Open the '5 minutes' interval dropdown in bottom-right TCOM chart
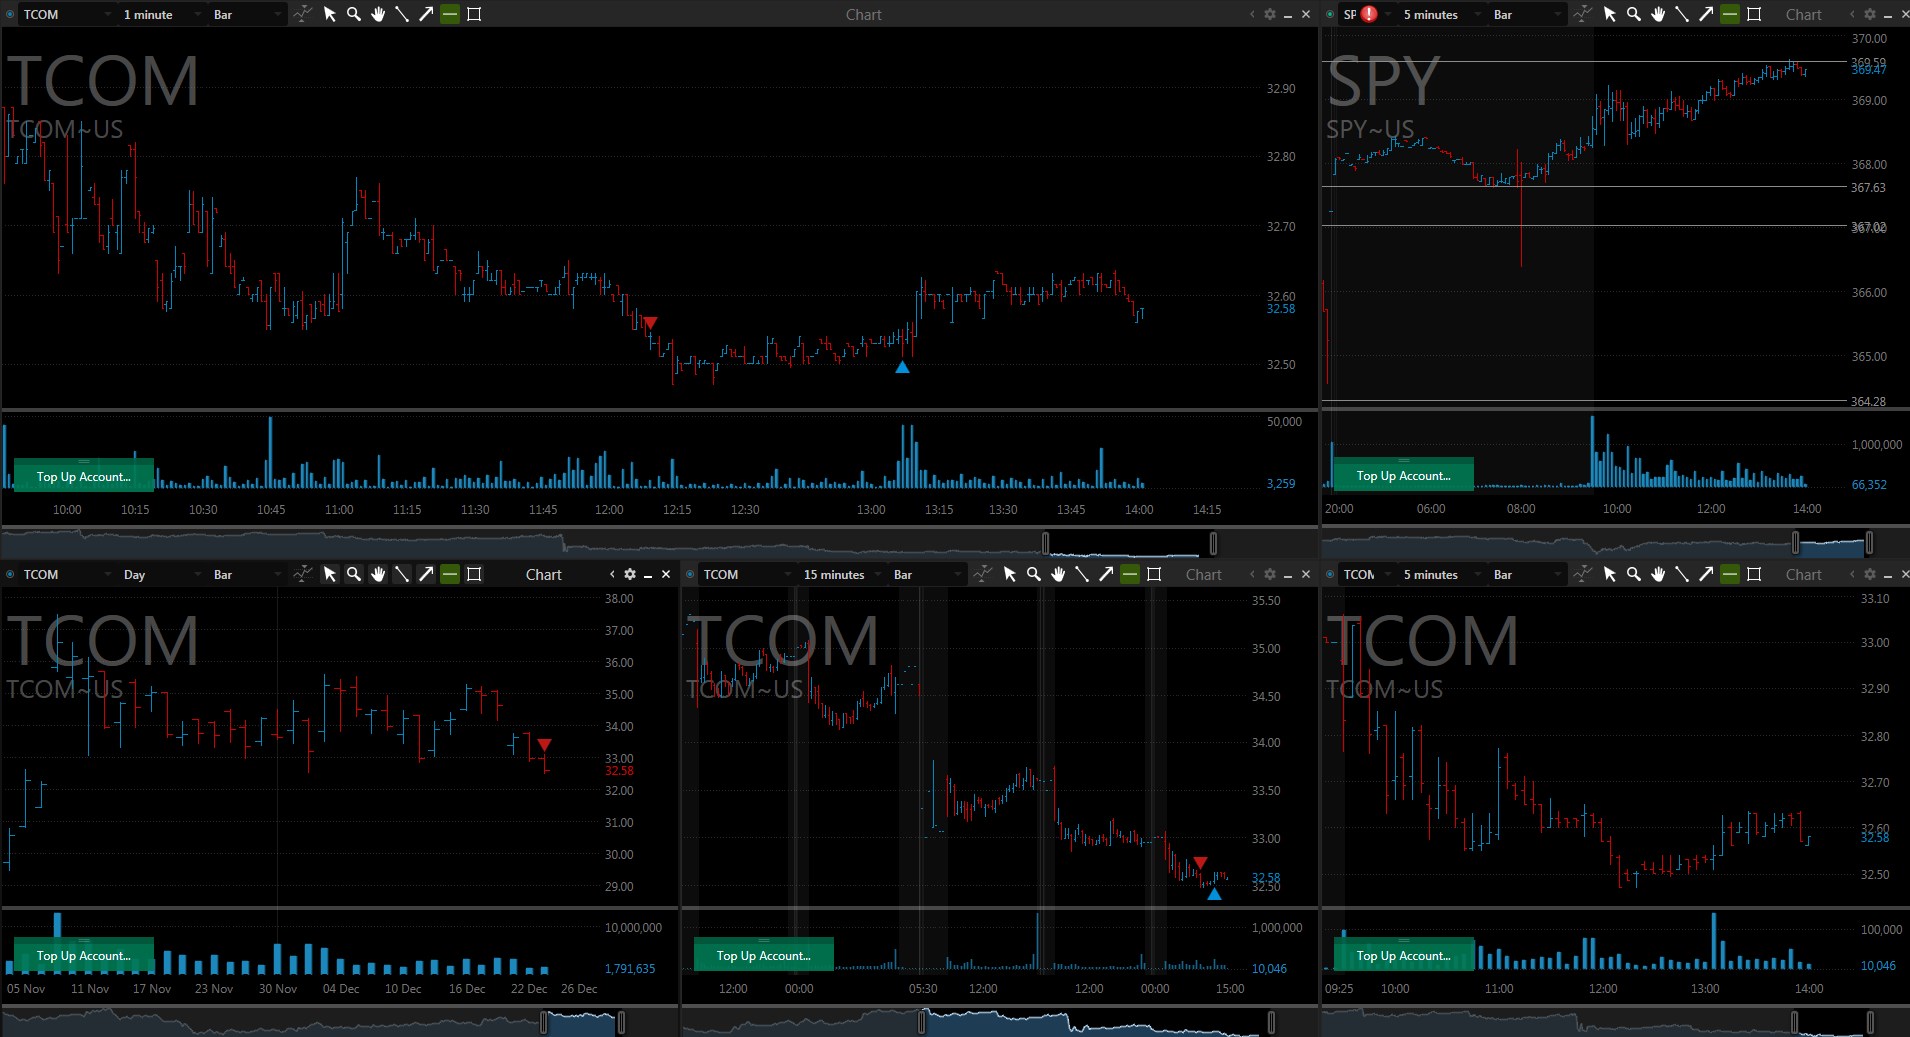Viewport: 1910px width, 1037px height. [1441, 574]
